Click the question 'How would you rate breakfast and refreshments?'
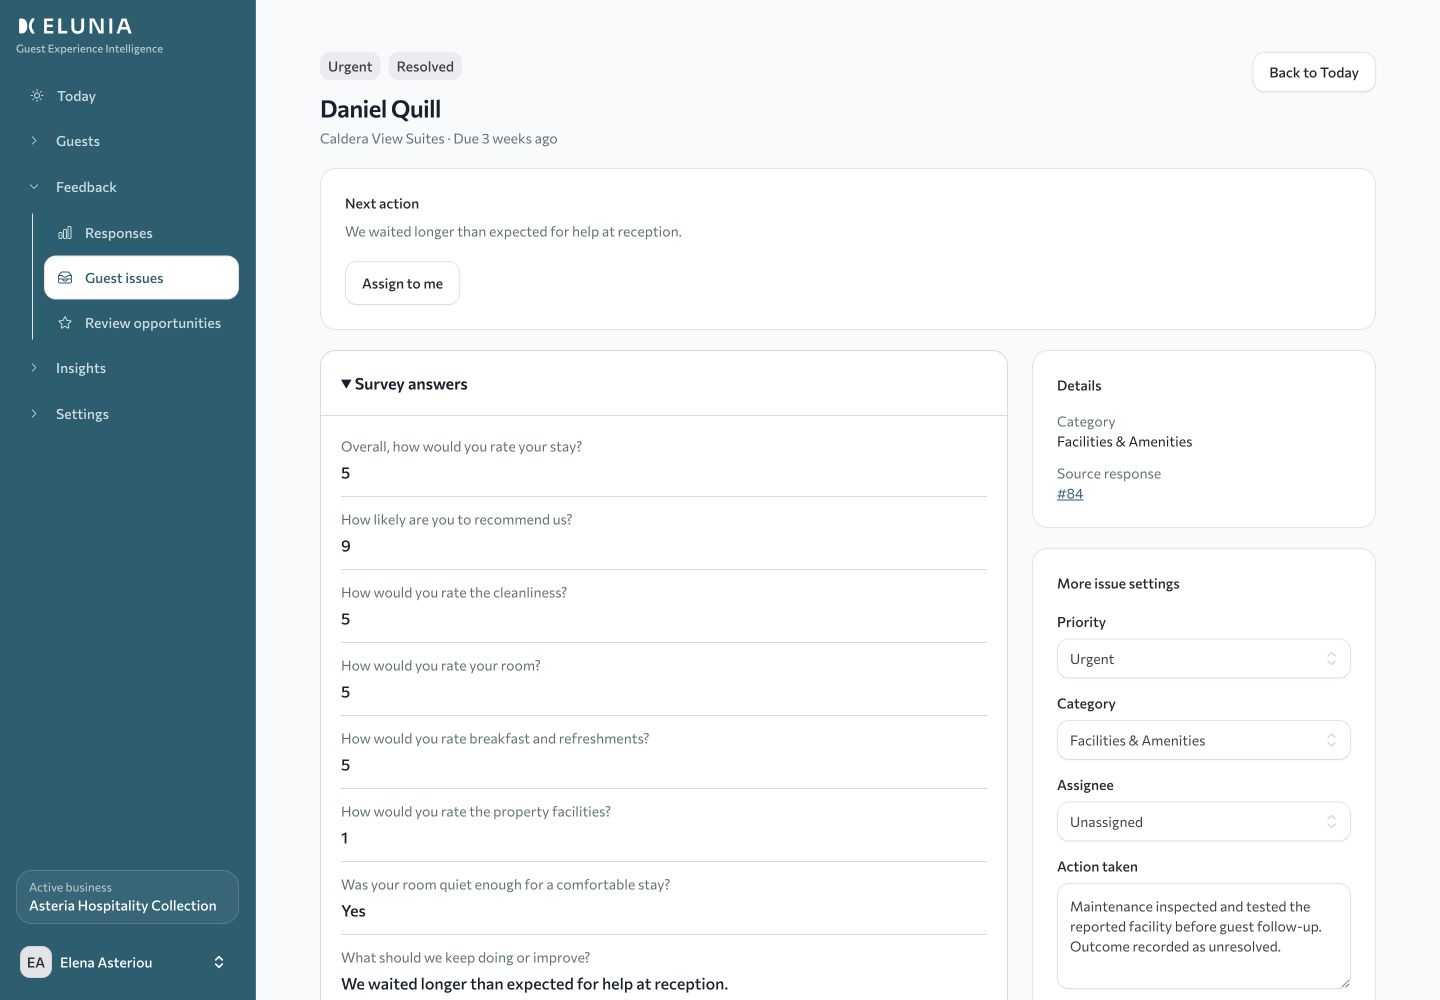The width and height of the screenshot is (1440, 1000). coord(495,739)
